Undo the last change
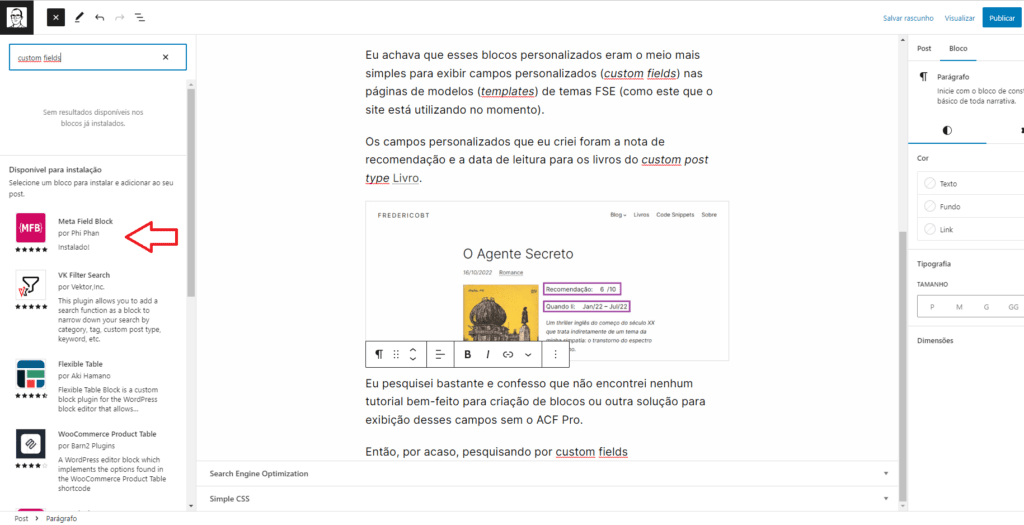The image size is (1024, 525). tap(99, 18)
